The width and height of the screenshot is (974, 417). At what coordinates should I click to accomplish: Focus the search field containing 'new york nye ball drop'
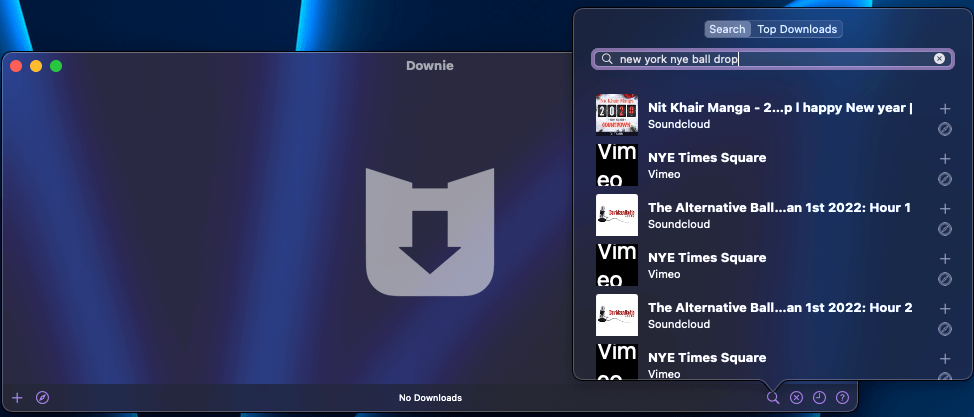tap(773, 58)
